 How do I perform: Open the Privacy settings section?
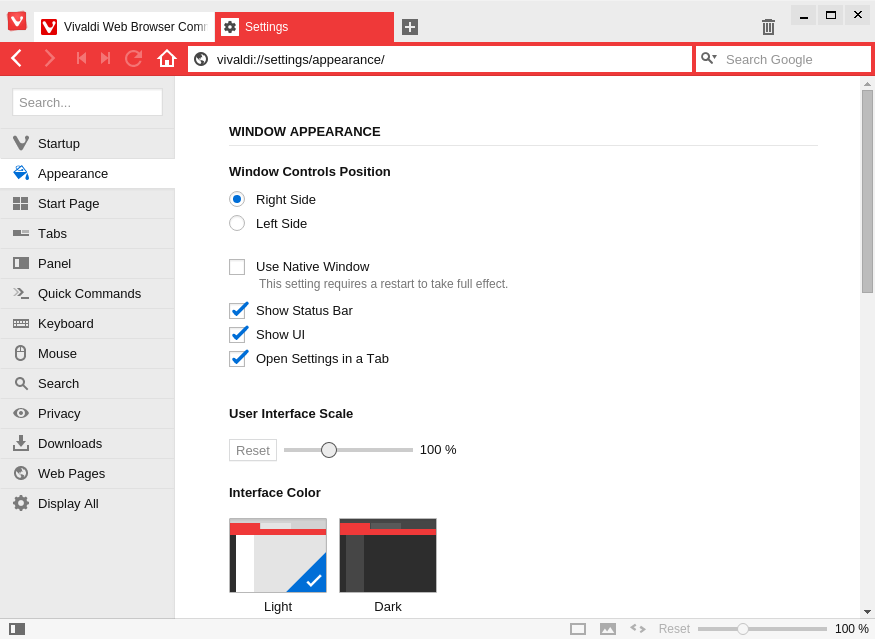tap(87, 414)
